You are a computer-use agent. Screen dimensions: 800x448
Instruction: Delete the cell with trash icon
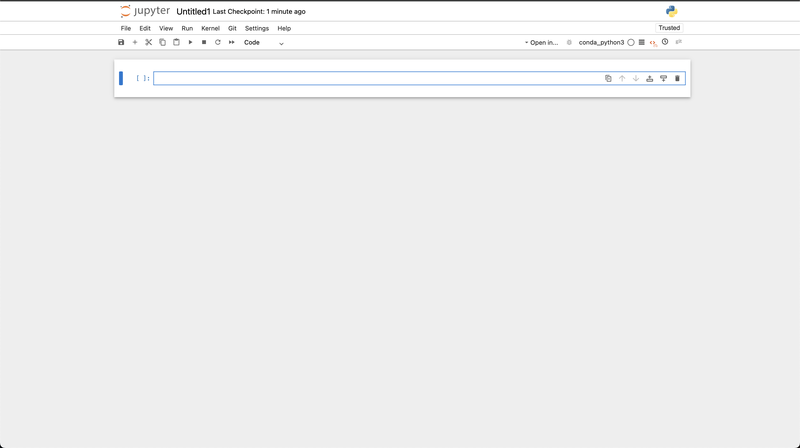677,79
